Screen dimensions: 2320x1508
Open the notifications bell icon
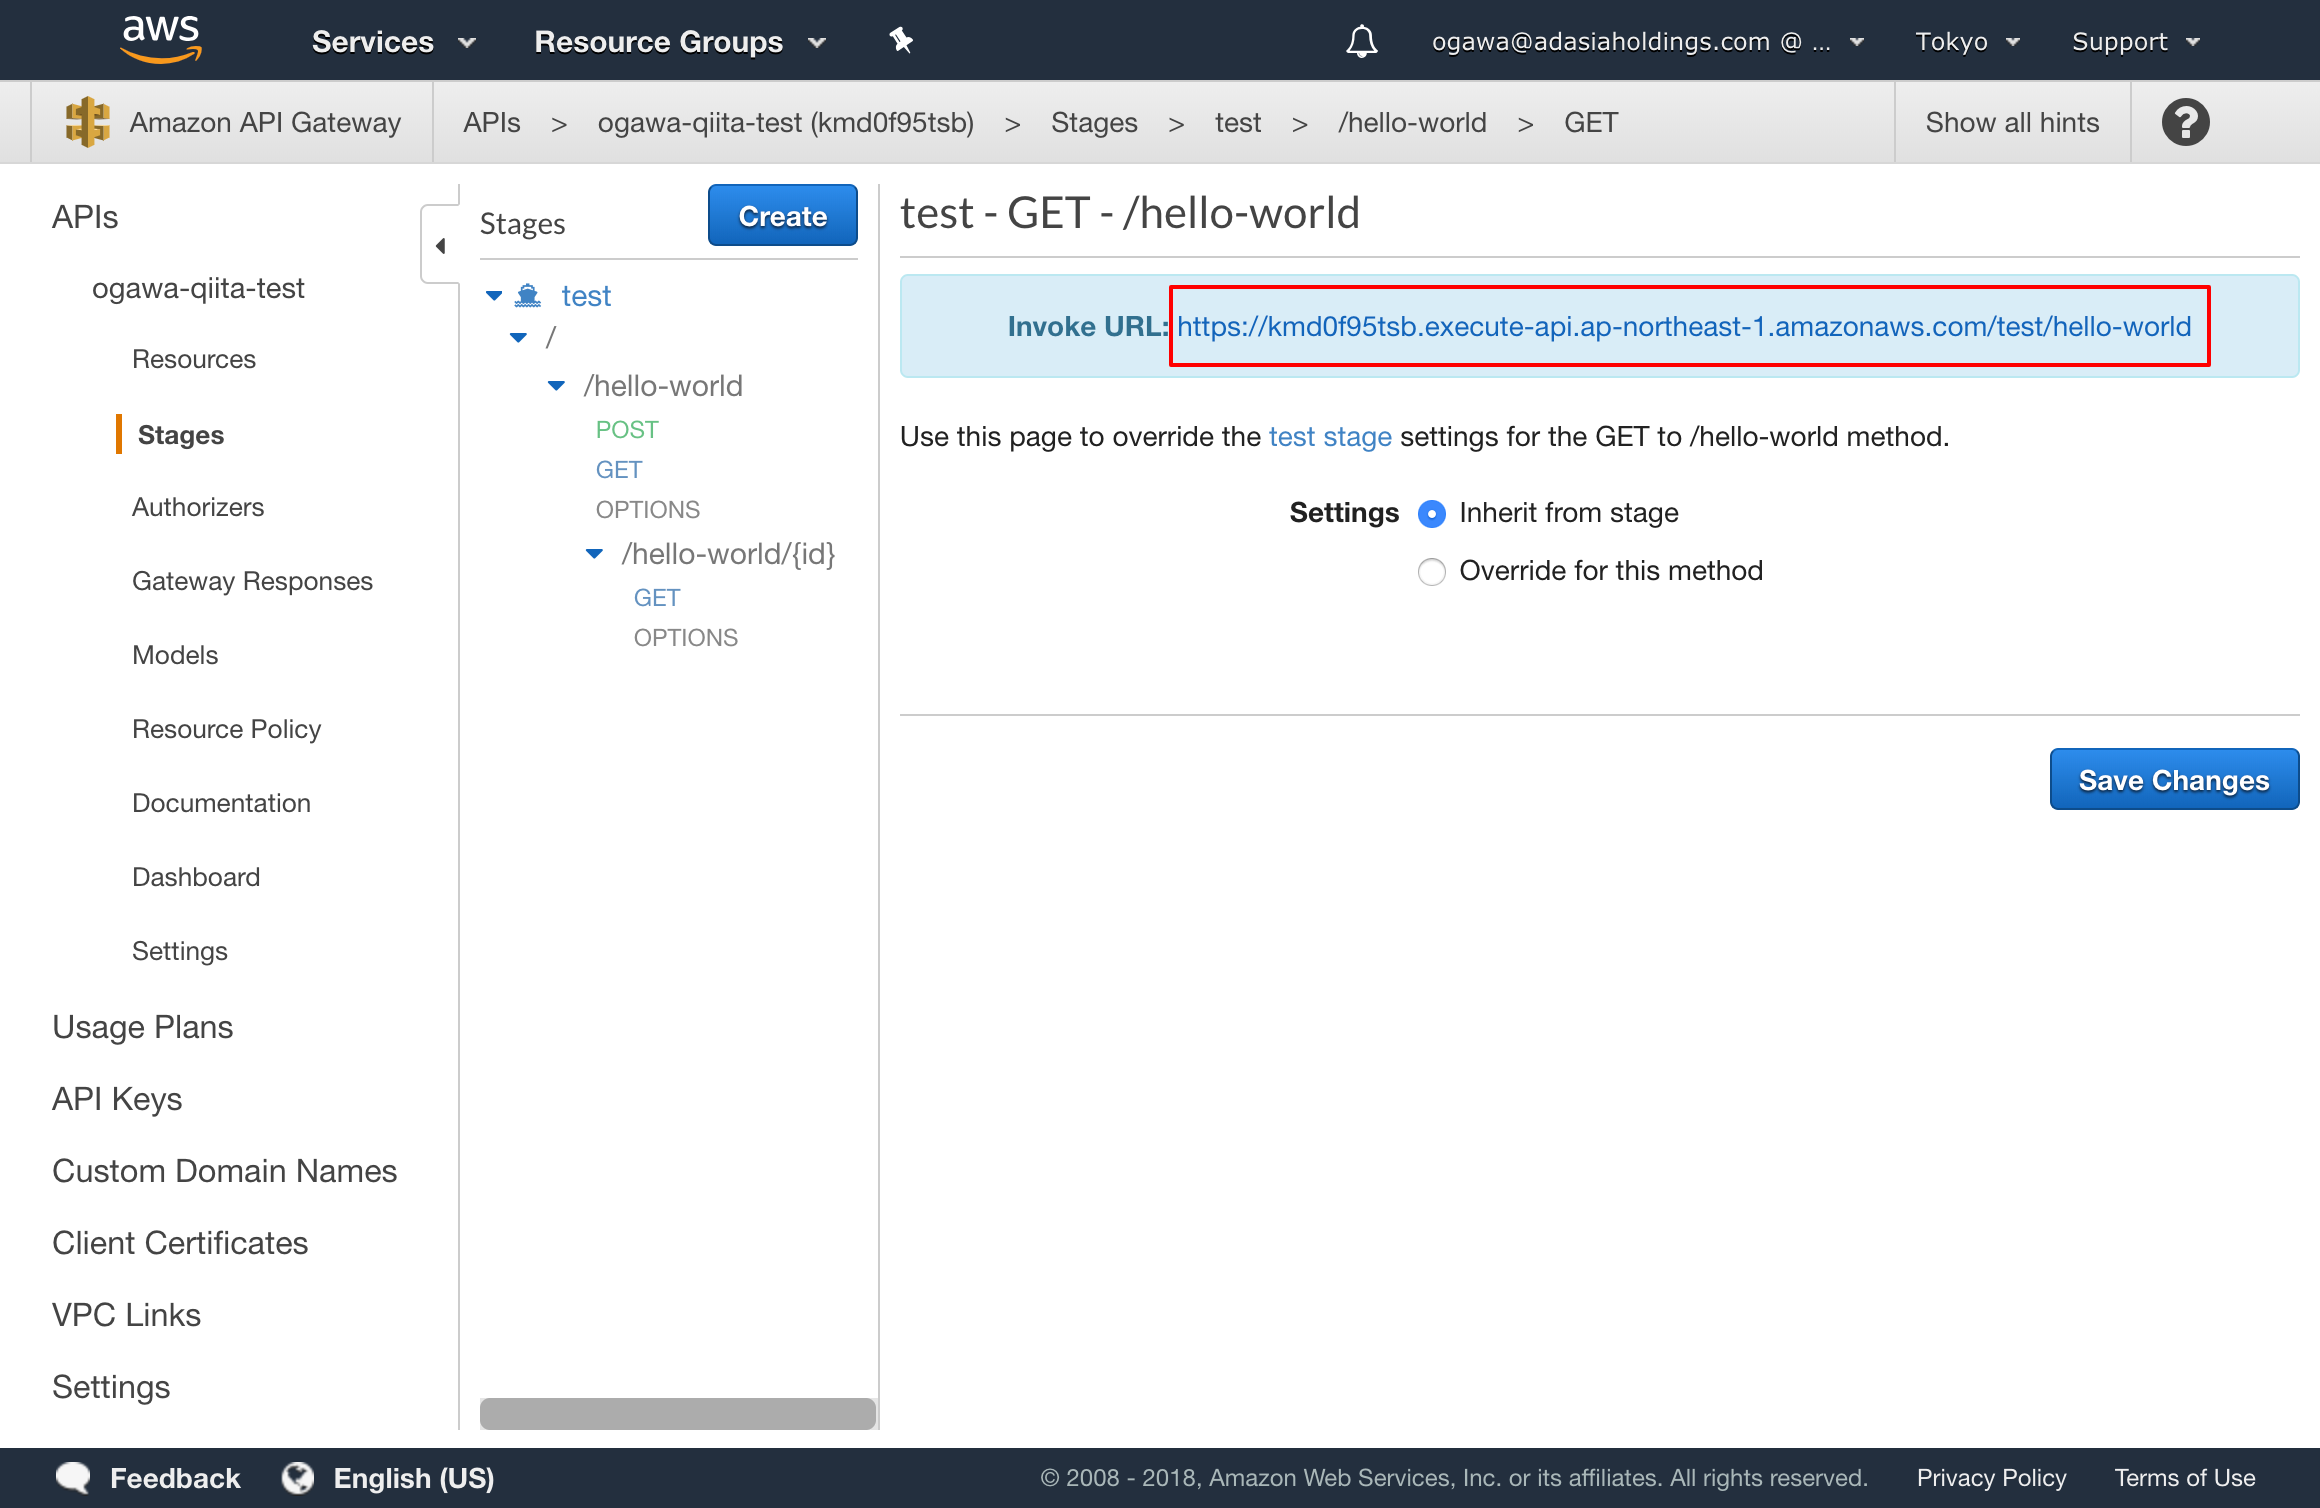(x=1361, y=41)
